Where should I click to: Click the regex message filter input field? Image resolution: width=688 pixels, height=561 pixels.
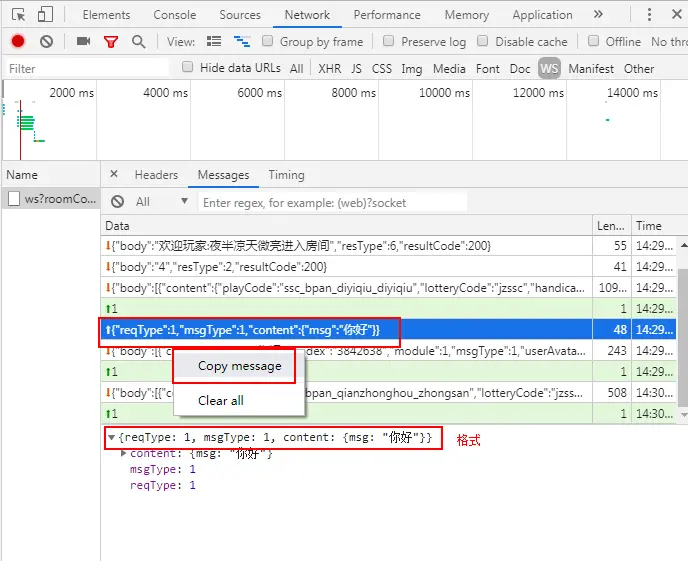click(333, 203)
